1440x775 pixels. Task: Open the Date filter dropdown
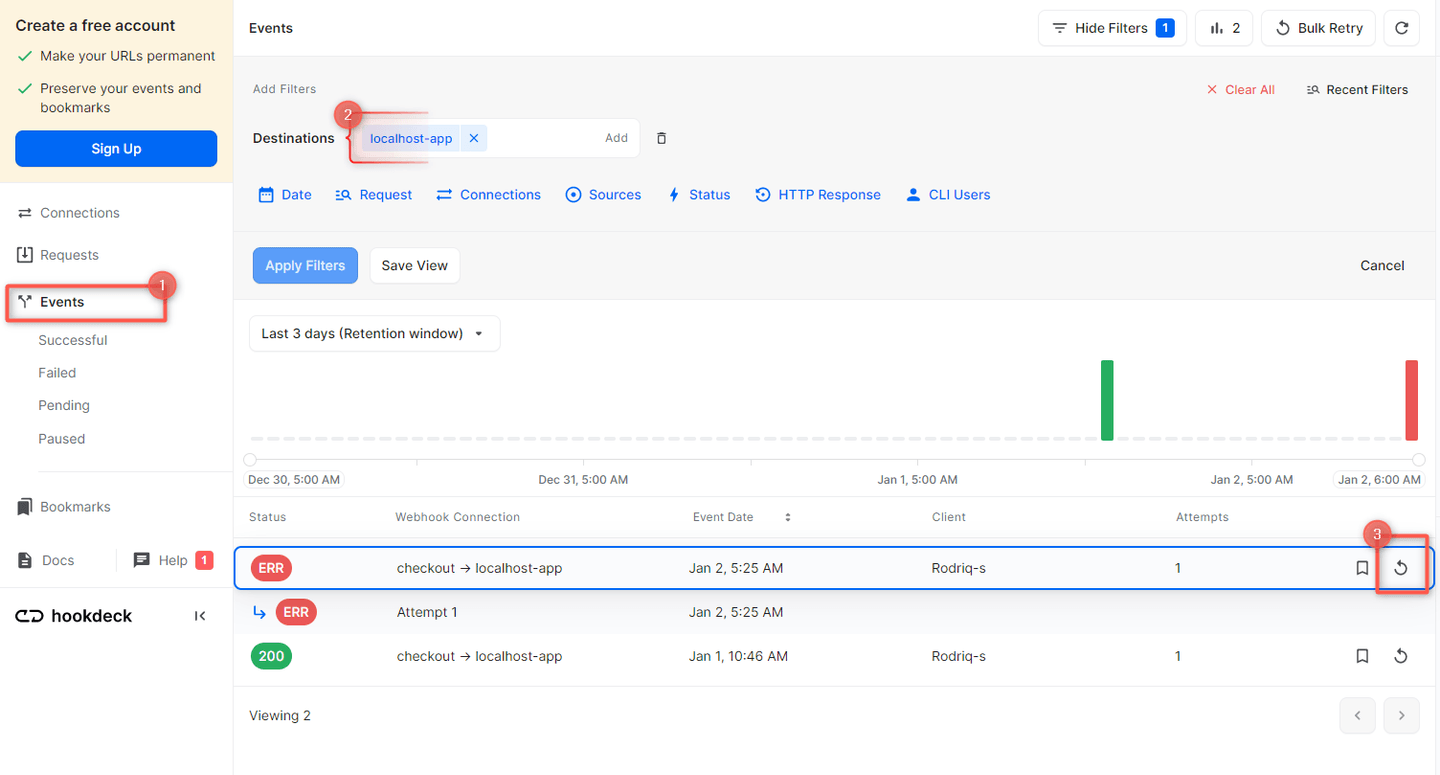[285, 194]
